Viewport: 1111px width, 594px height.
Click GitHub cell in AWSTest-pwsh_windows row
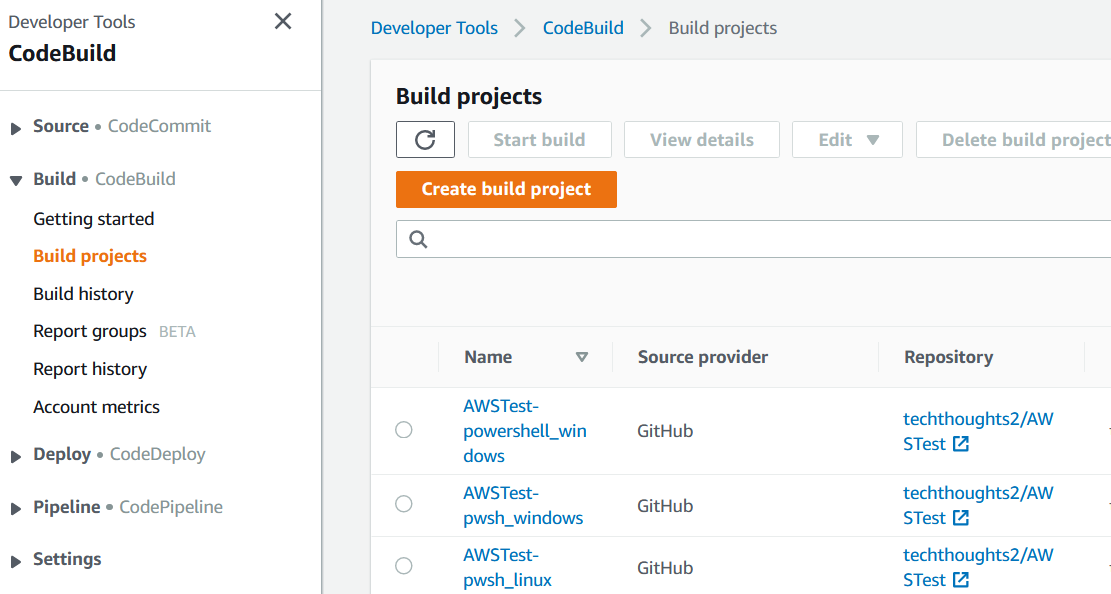pyautogui.click(x=665, y=505)
